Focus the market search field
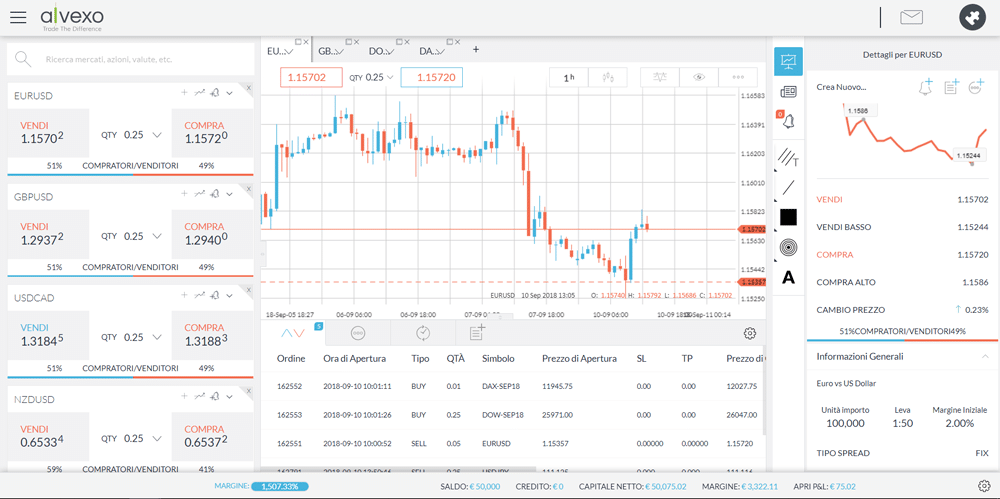The height and width of the screenshot is (499, 1000). click(130, 59)
